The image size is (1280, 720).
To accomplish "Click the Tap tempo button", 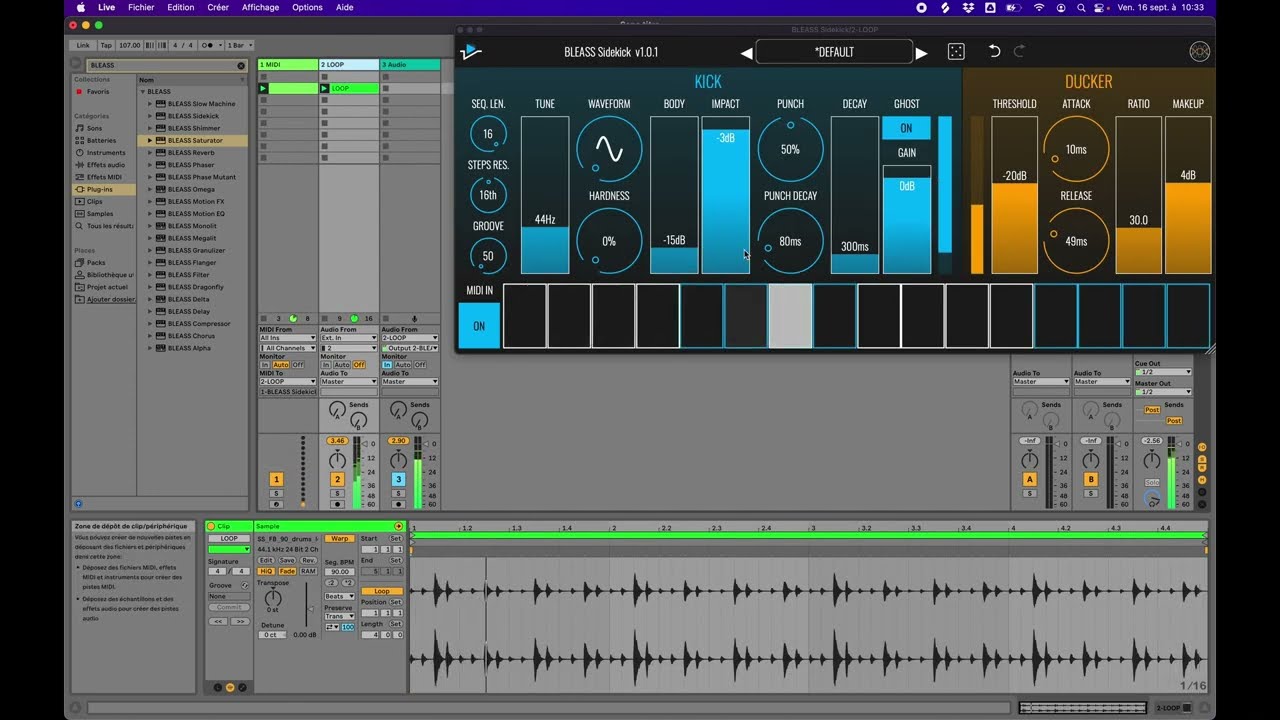I will [x=106, y=45].
